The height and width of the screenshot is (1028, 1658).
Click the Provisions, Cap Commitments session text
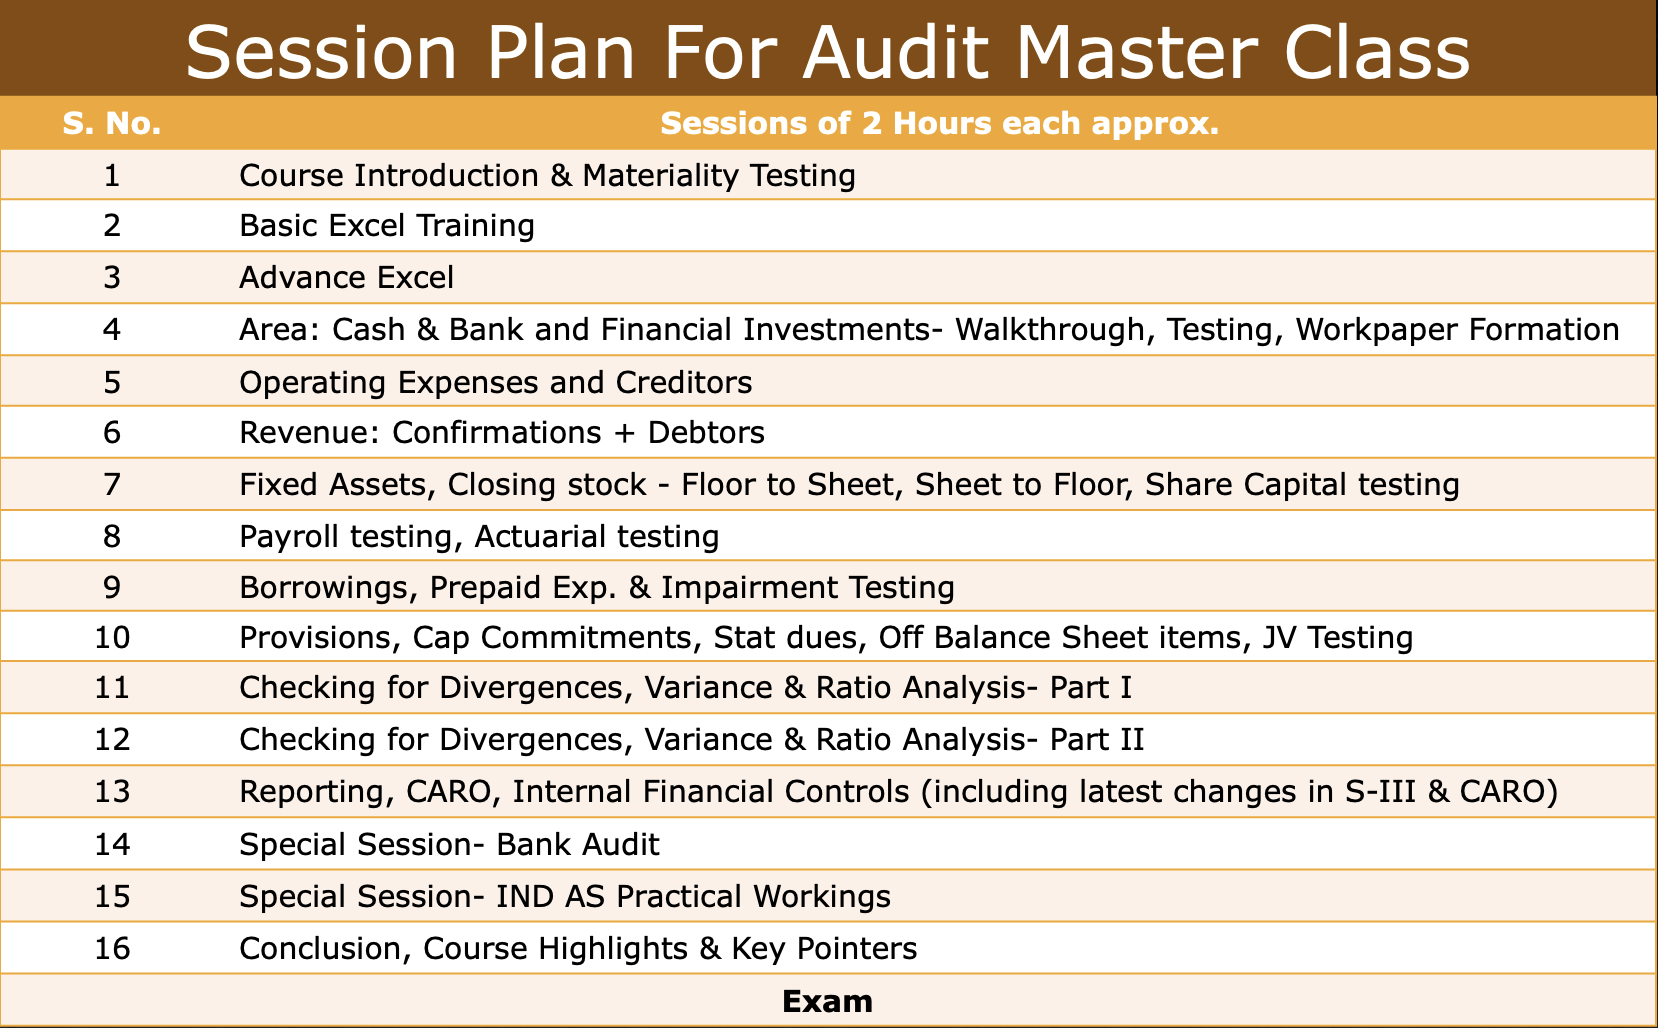[826, 637]
